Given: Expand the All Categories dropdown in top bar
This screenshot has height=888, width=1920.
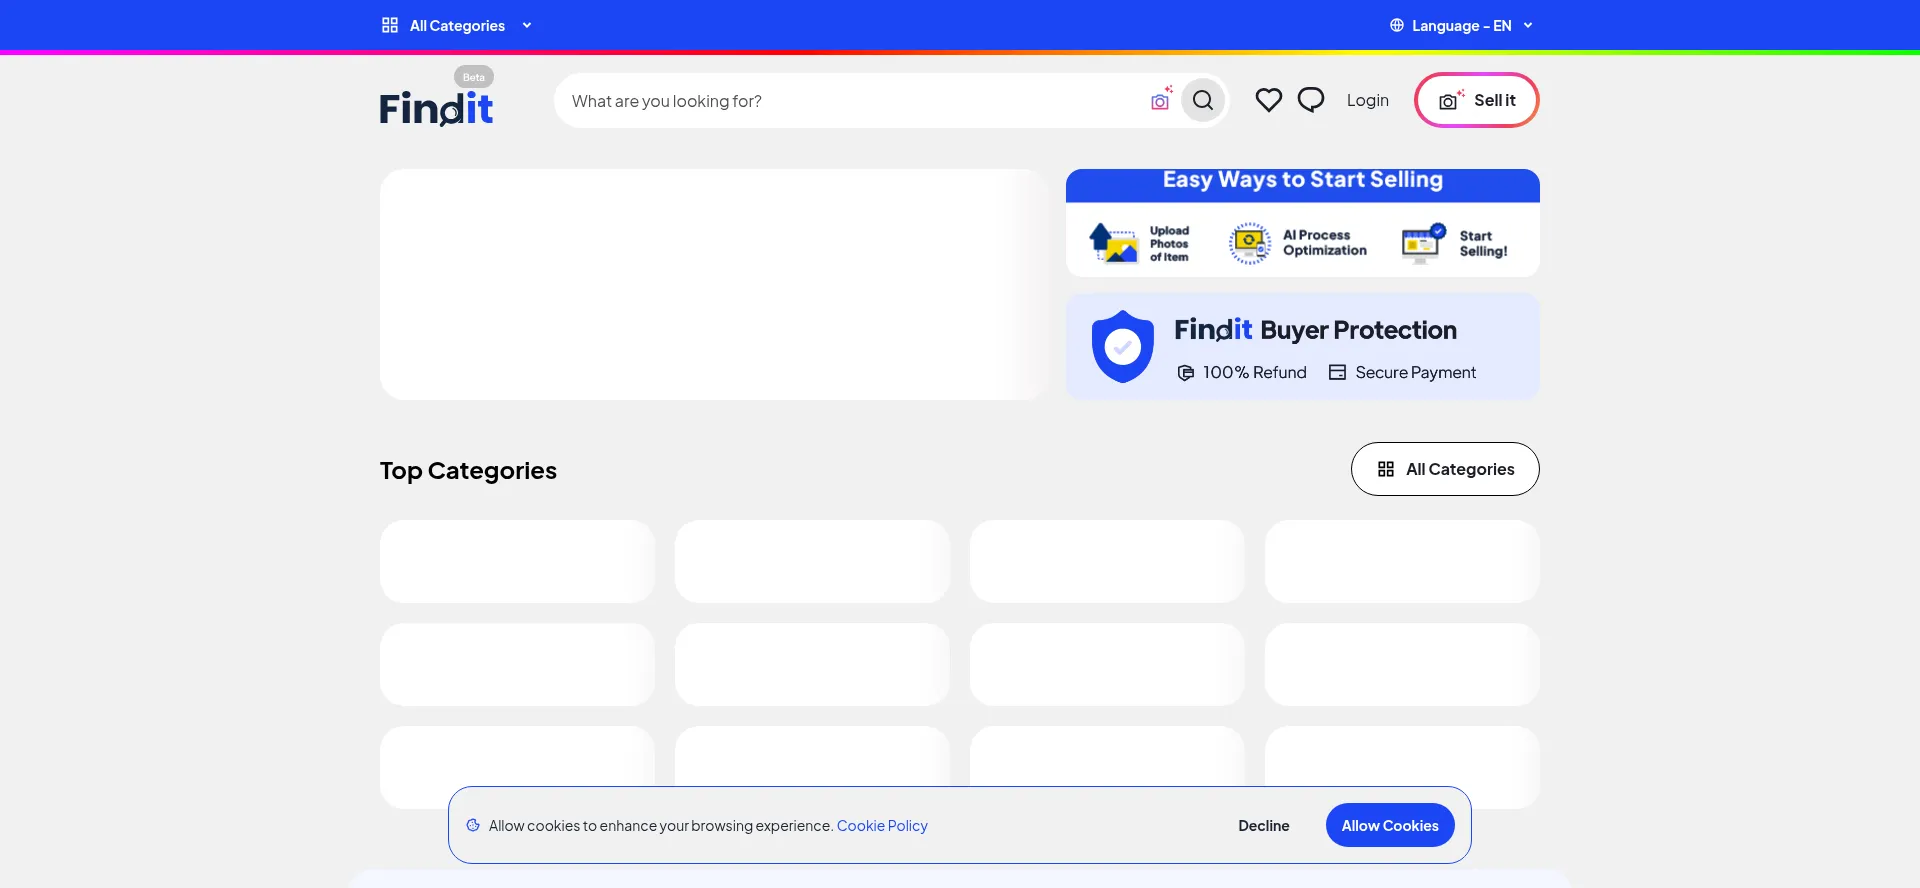Looking at the screenshot, I should click(x=457, y=25).
